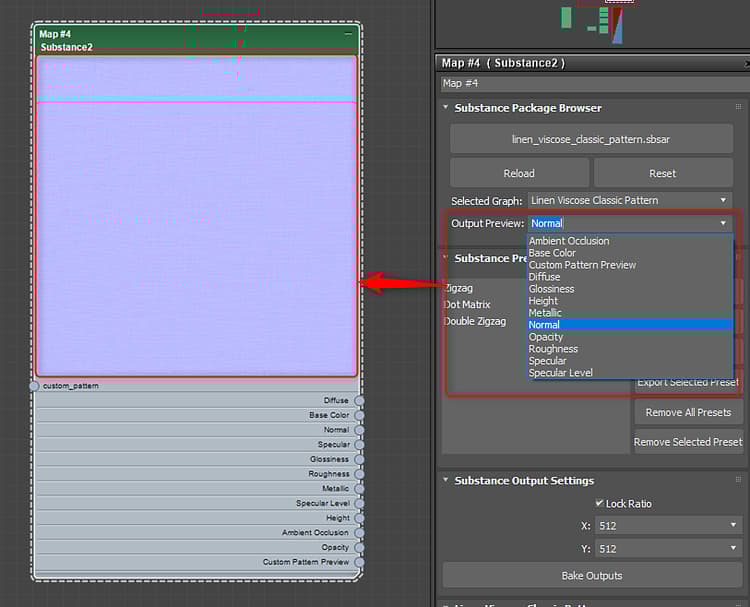Screen dimensions: 750x607
Task: Collapse the Map #4 node with minus icon
Action: pos(348,34)
